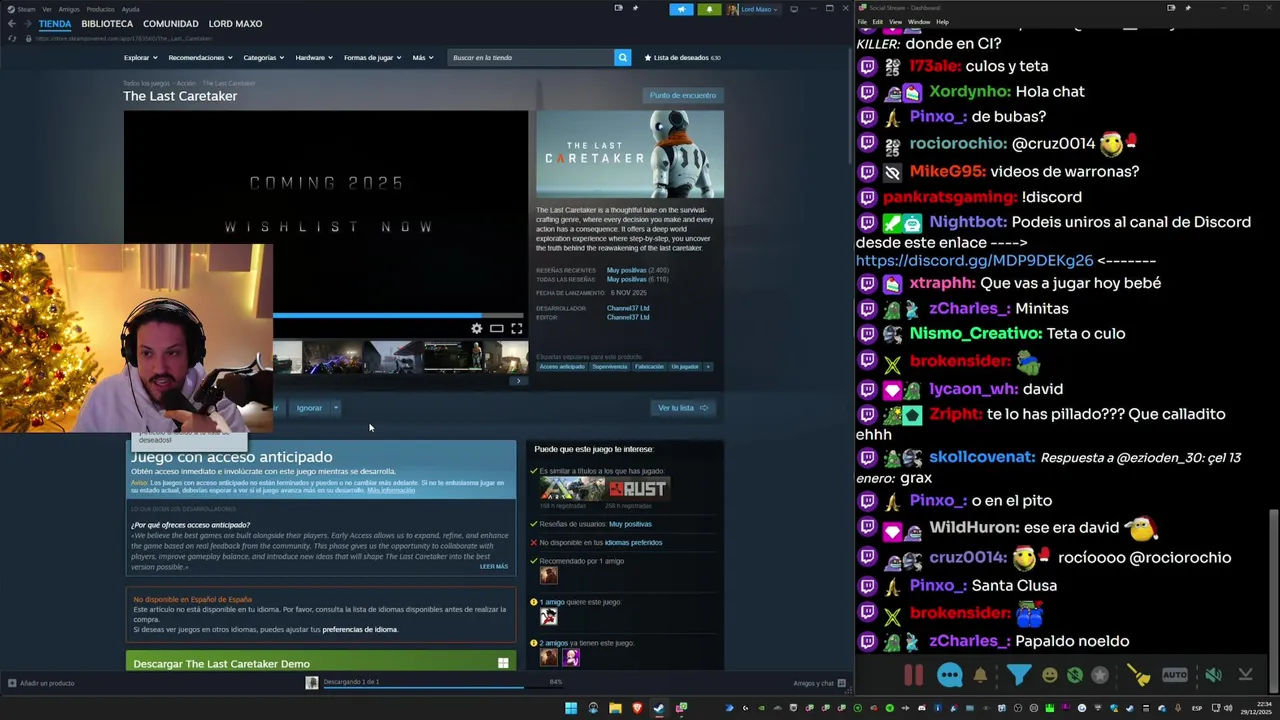Pause chat in Social Stream dashboard
The height and width of the screenshot is (720, 1280).
tap(913, 675)
